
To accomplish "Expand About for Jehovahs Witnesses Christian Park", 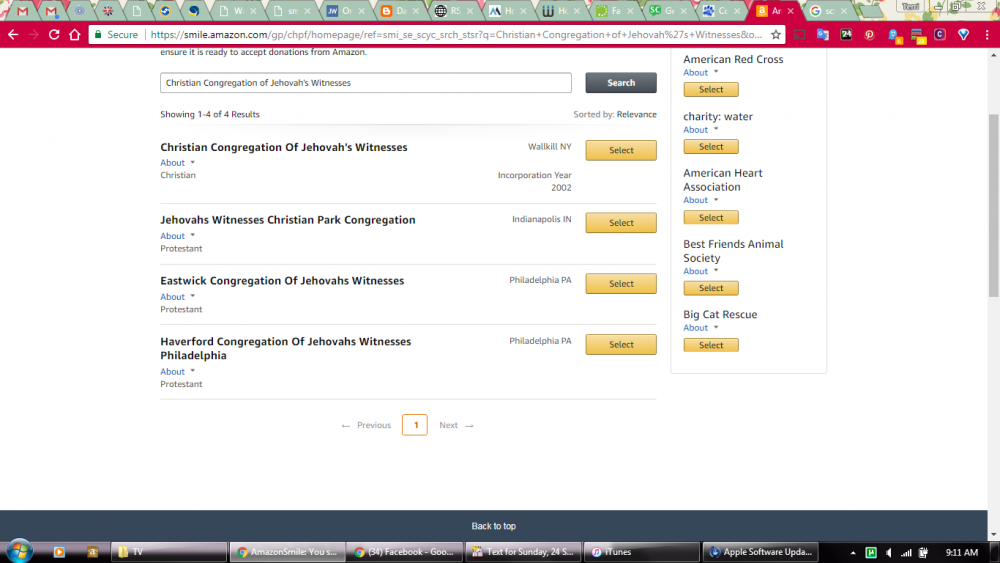I will click(x=177, y=236).
